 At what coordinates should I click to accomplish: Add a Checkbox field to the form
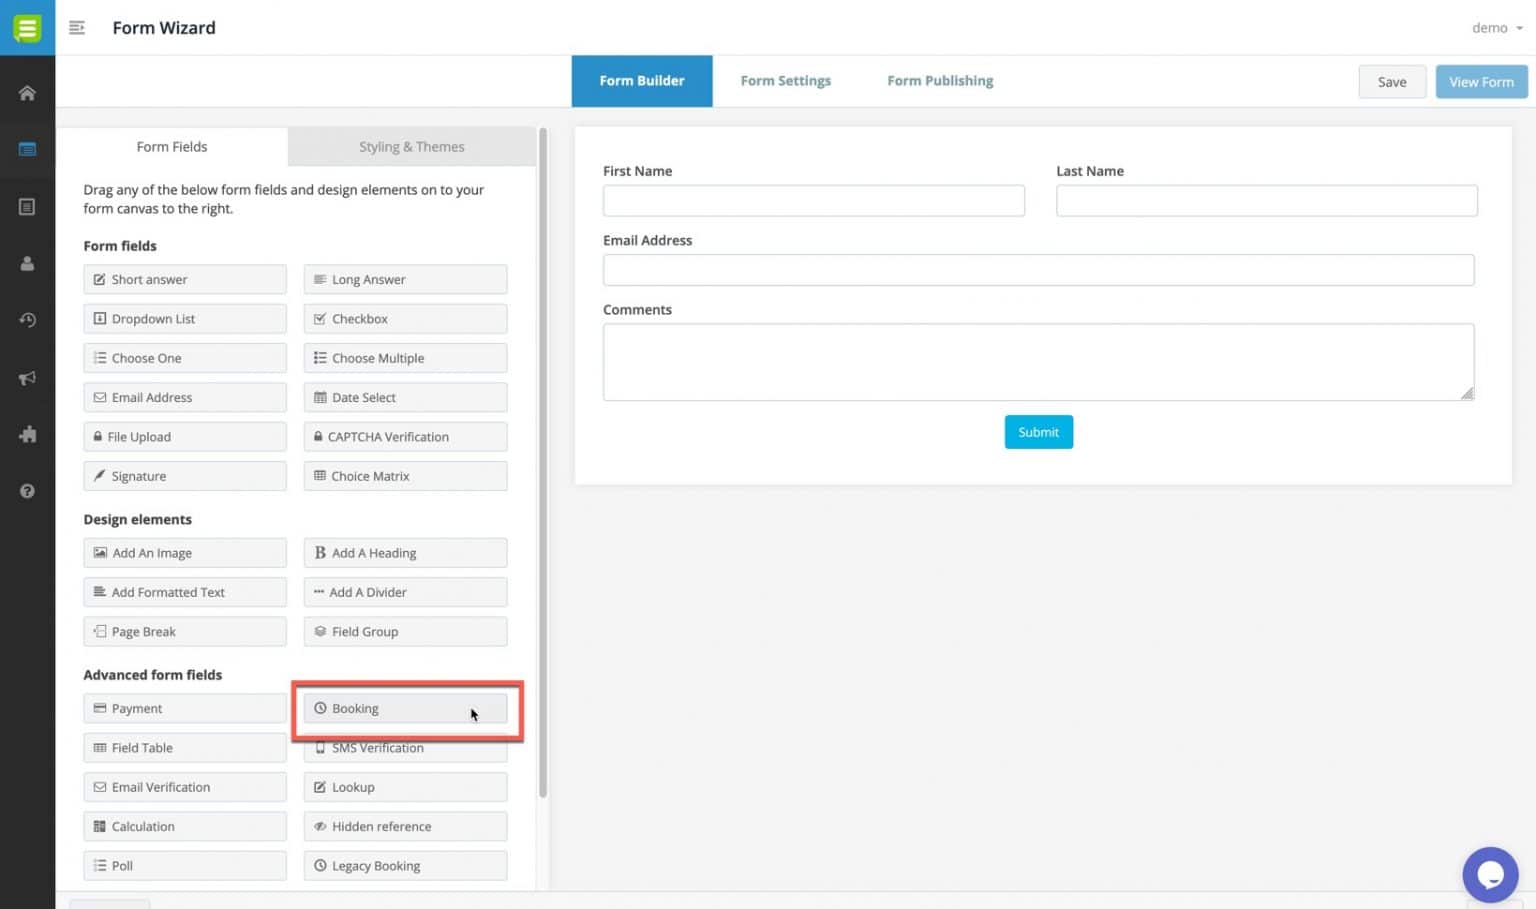point(404,318)
